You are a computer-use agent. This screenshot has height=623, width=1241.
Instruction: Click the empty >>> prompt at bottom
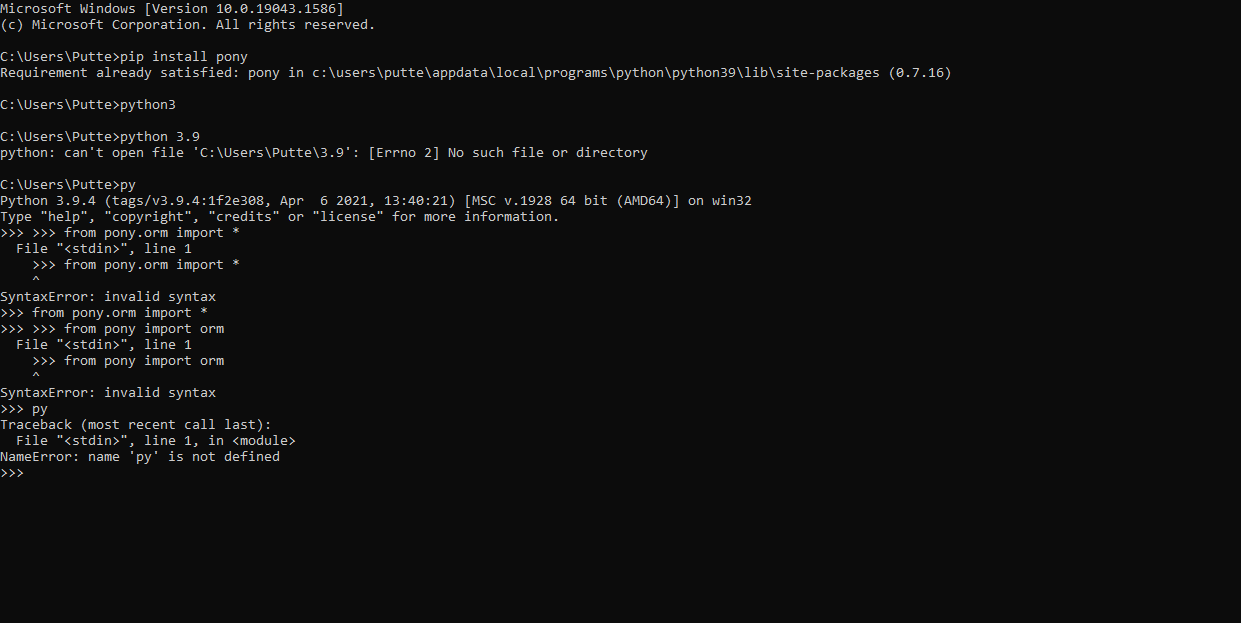(x=12, y=473)
